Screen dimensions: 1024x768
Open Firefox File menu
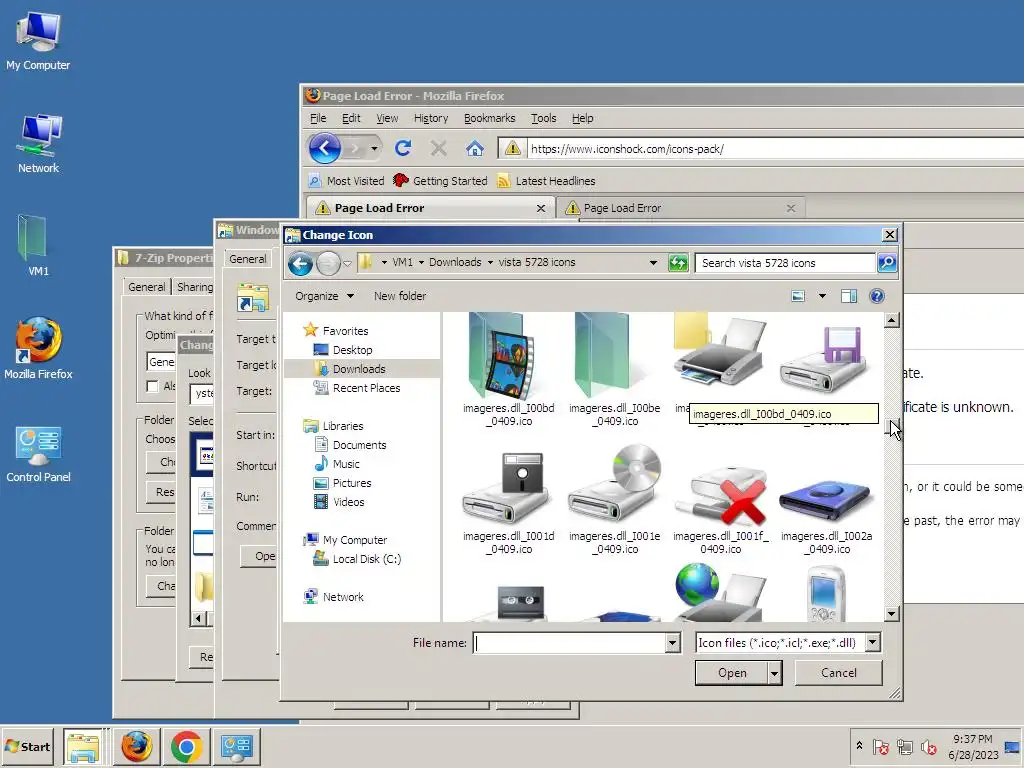pyautogui.click(x=318, y=118)
